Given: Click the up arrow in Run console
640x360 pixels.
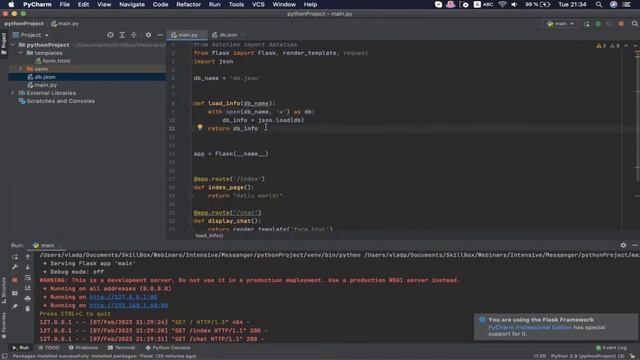Looking at the screenshot, I should pyautogui.click(x=28, y=257).
